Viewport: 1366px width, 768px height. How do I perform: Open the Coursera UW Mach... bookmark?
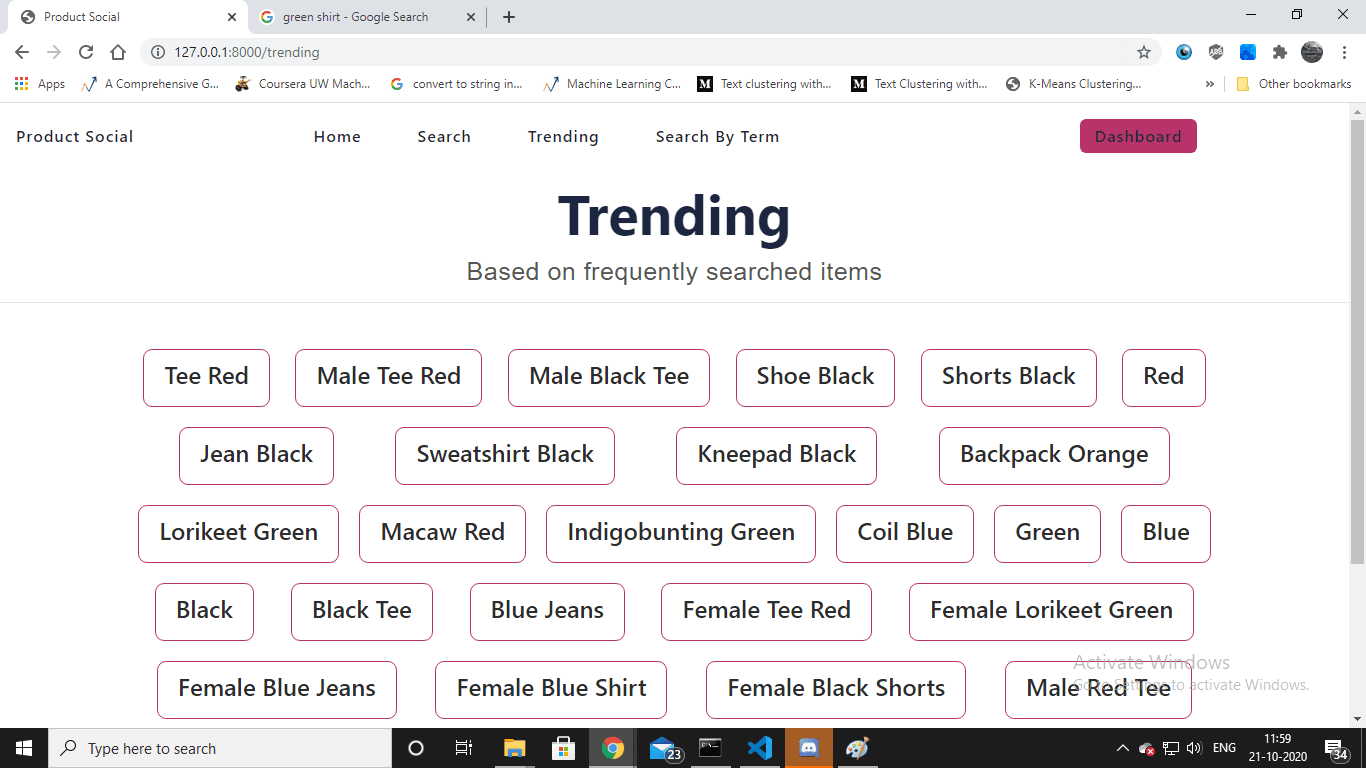click(303, 84)
